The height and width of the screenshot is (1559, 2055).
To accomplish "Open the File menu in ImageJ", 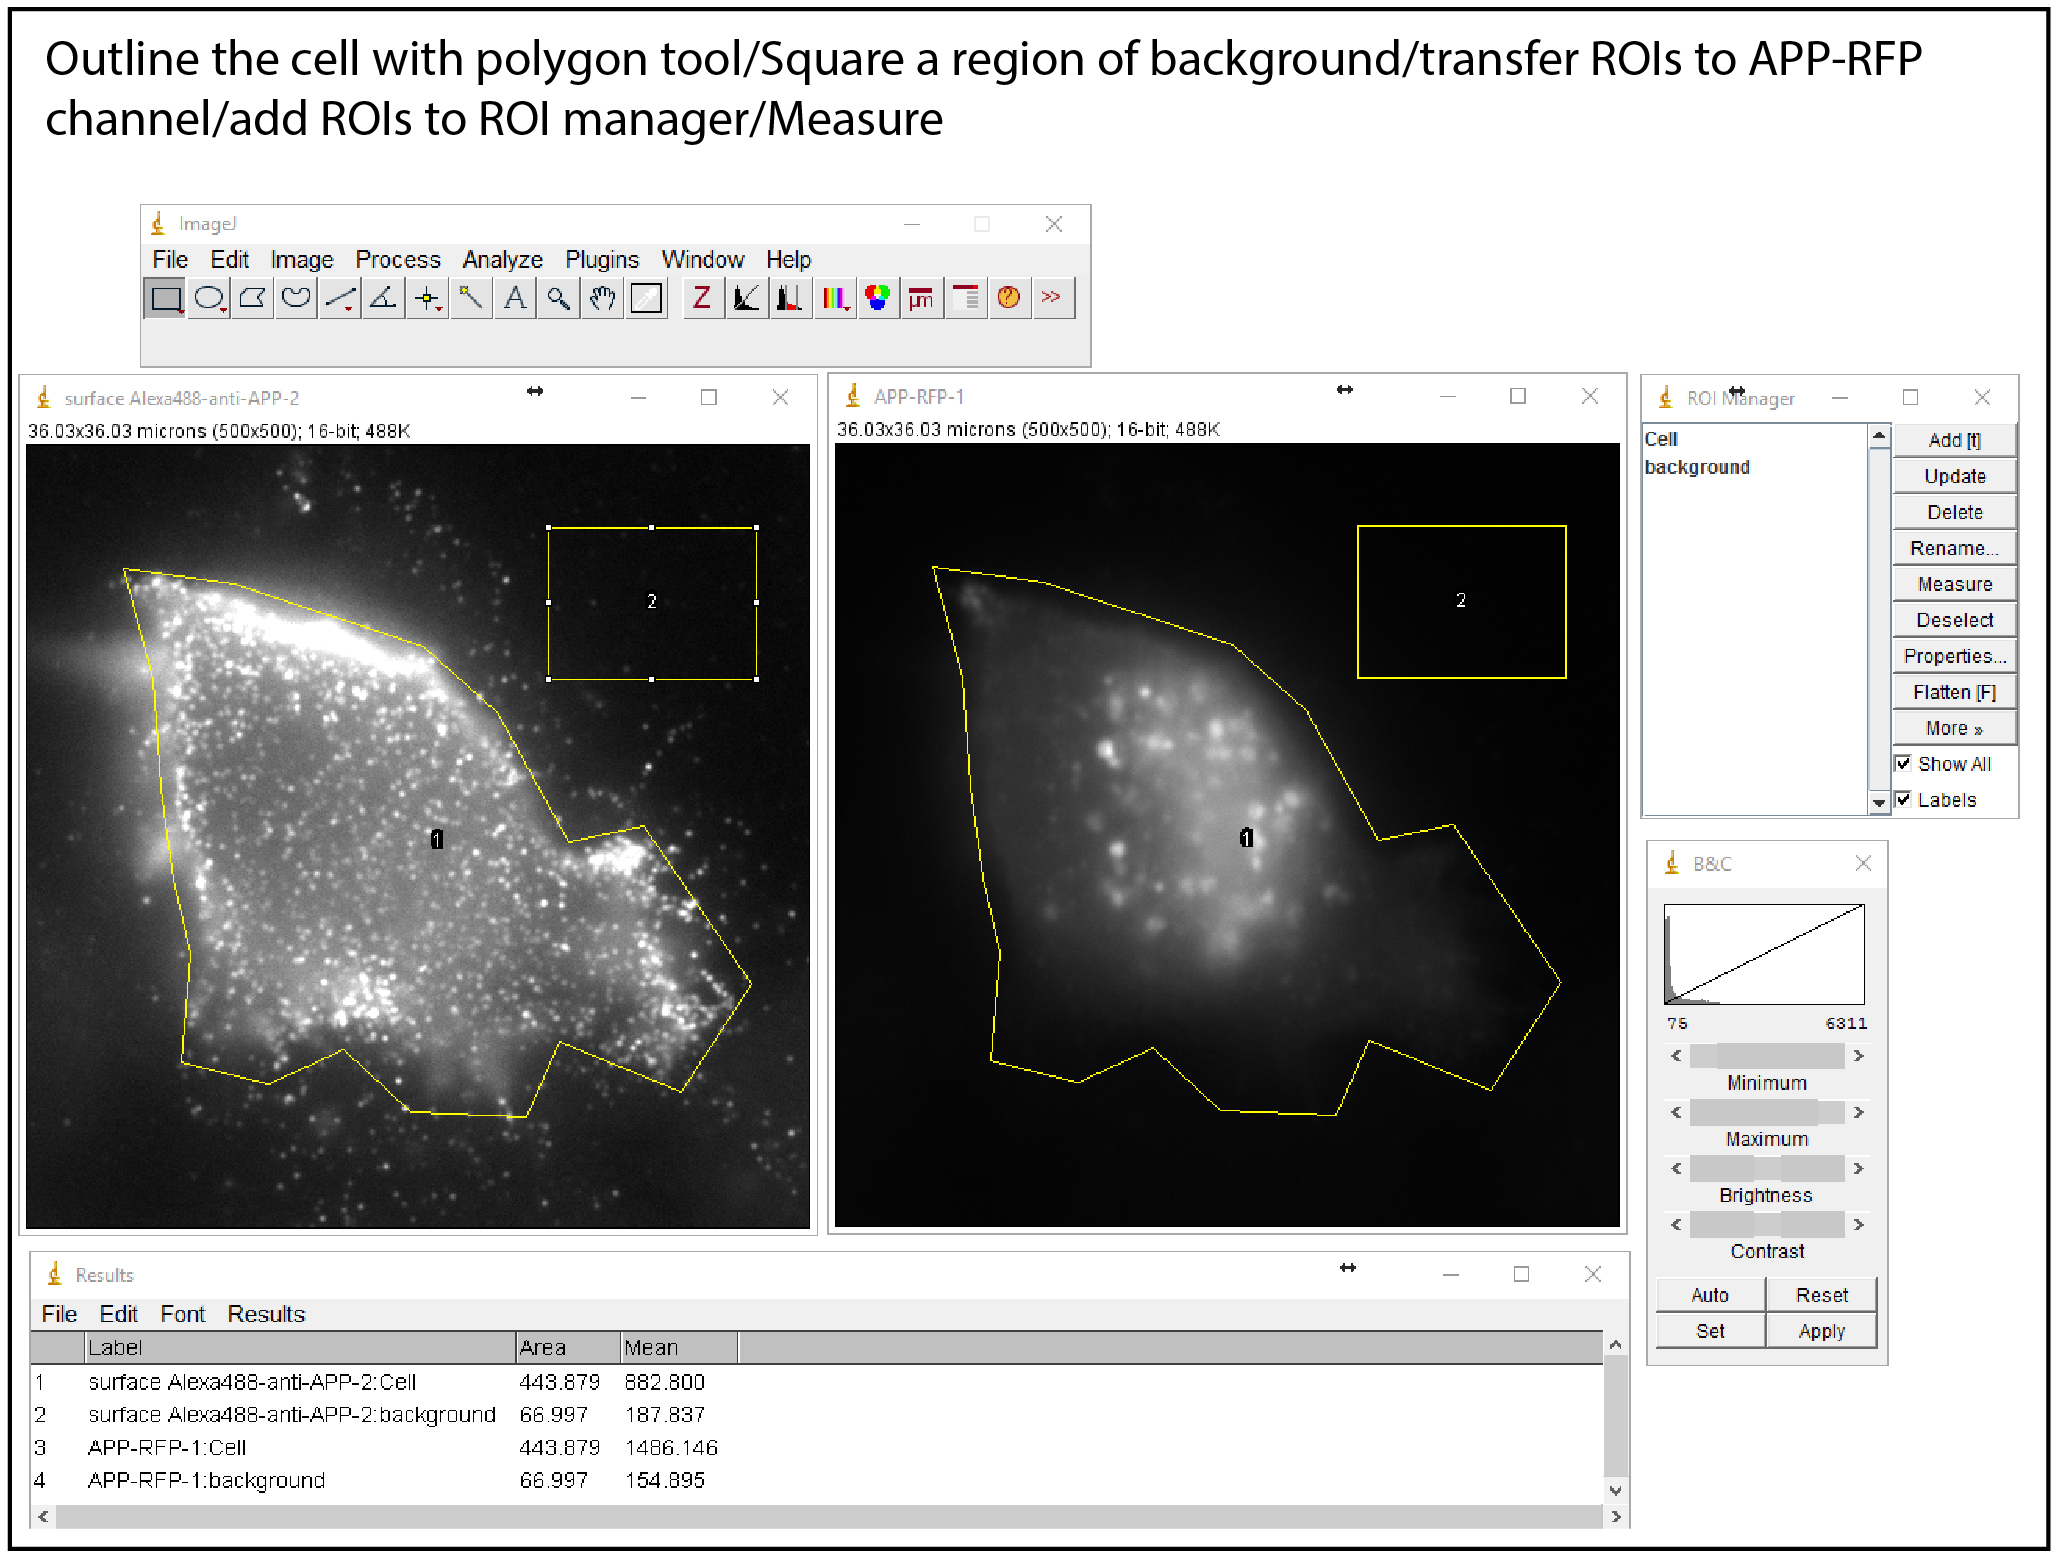I will tap(170, 260).
